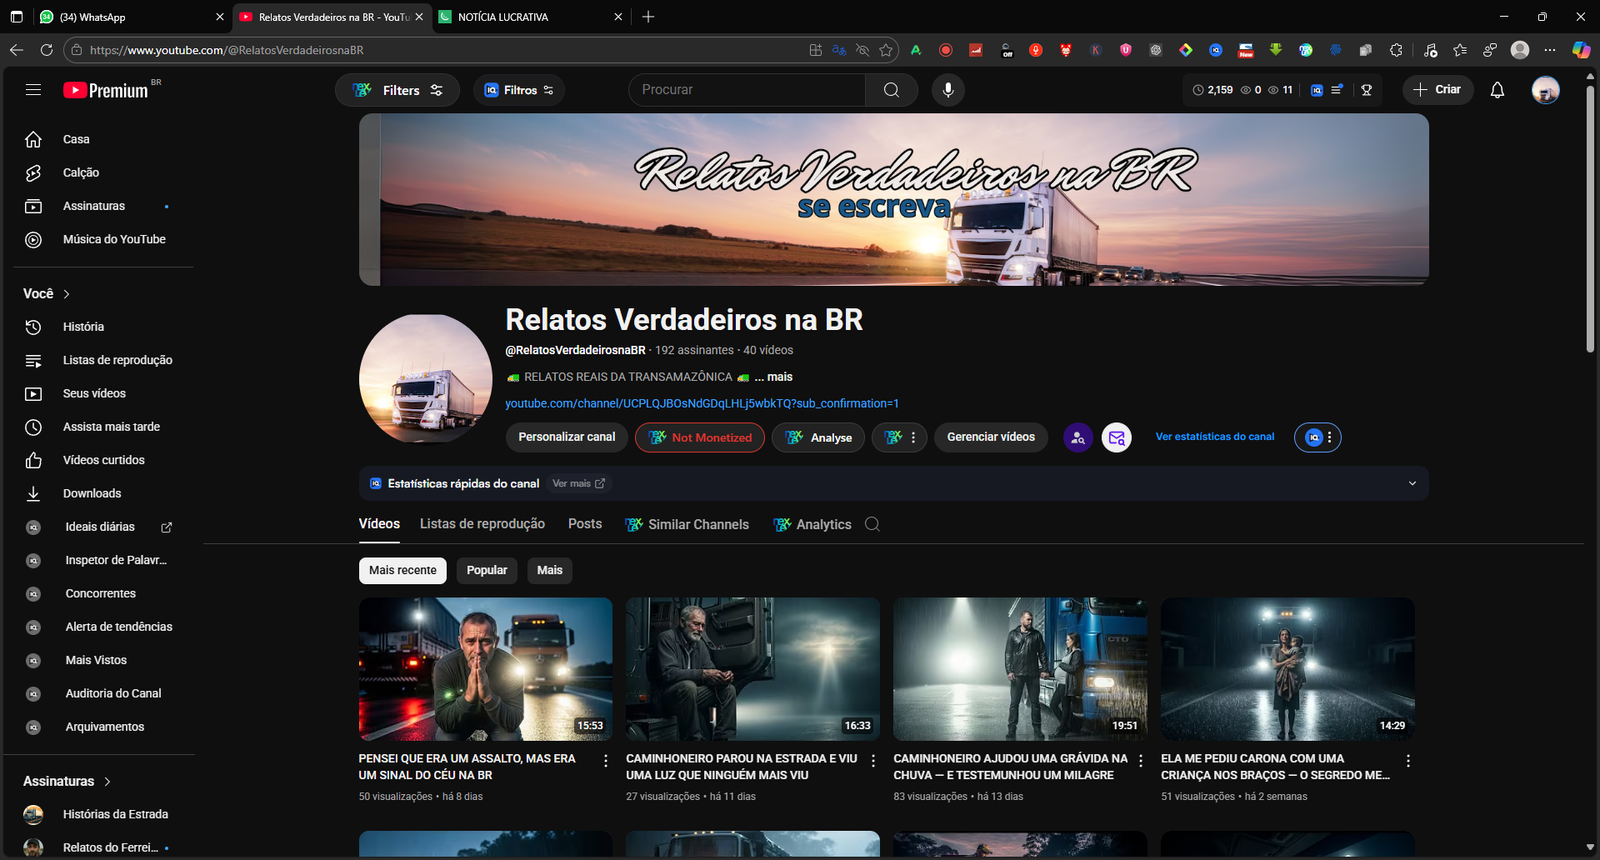This screenshot has height=860, width=1600.
Task: Open the list icon with blue dot
Action: (x=1337, y=90)
